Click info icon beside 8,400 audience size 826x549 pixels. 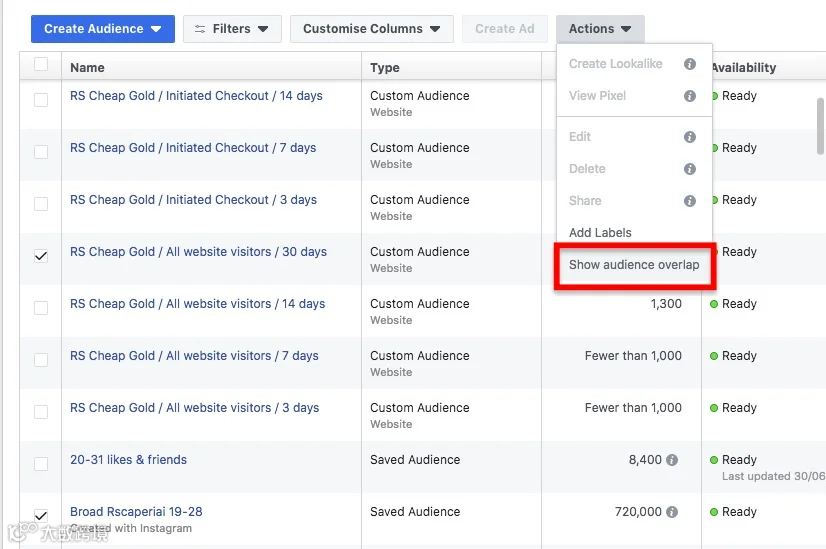point(672,460)
